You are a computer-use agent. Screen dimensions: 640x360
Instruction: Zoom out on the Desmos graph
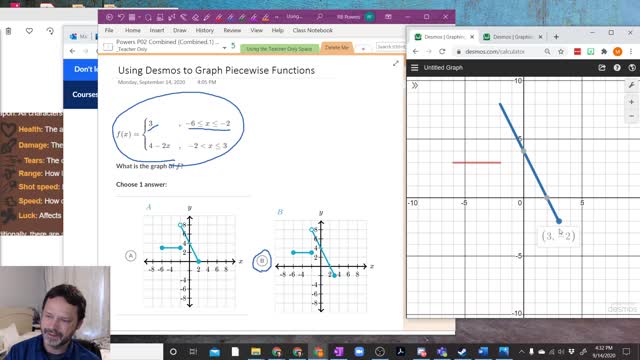pyautogui.click(x=631, y=116)
